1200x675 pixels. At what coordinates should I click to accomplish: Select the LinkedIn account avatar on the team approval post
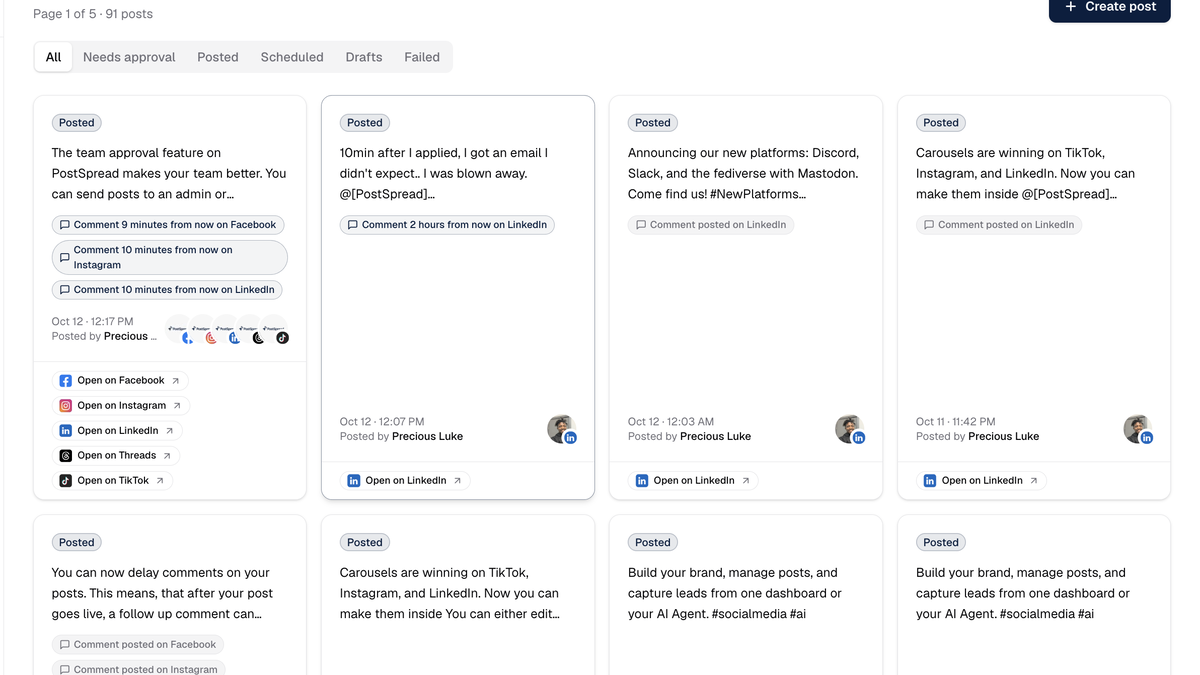226,330
